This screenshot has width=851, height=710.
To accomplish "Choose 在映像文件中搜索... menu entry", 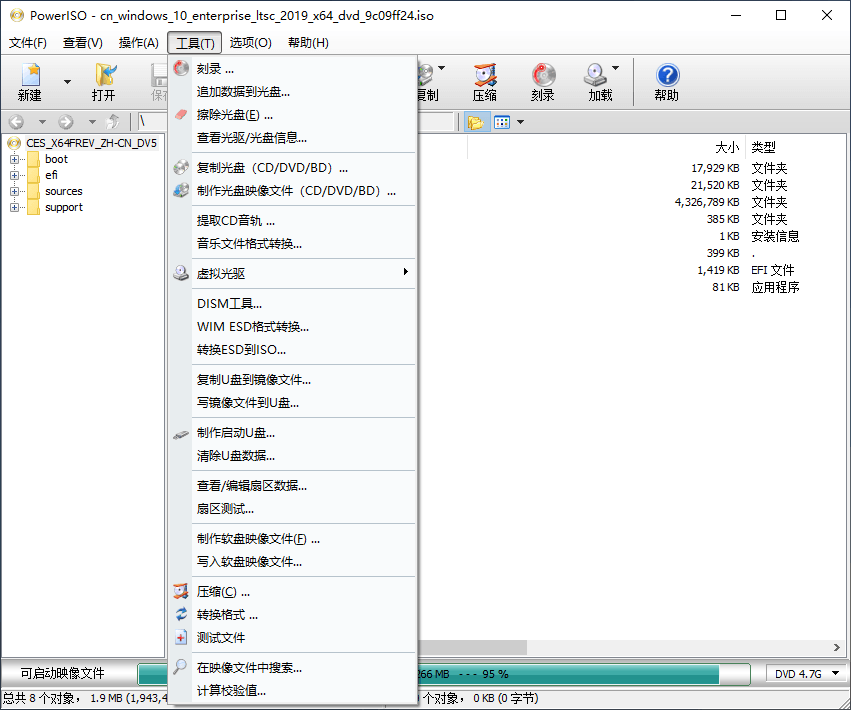I will point(293,668).
